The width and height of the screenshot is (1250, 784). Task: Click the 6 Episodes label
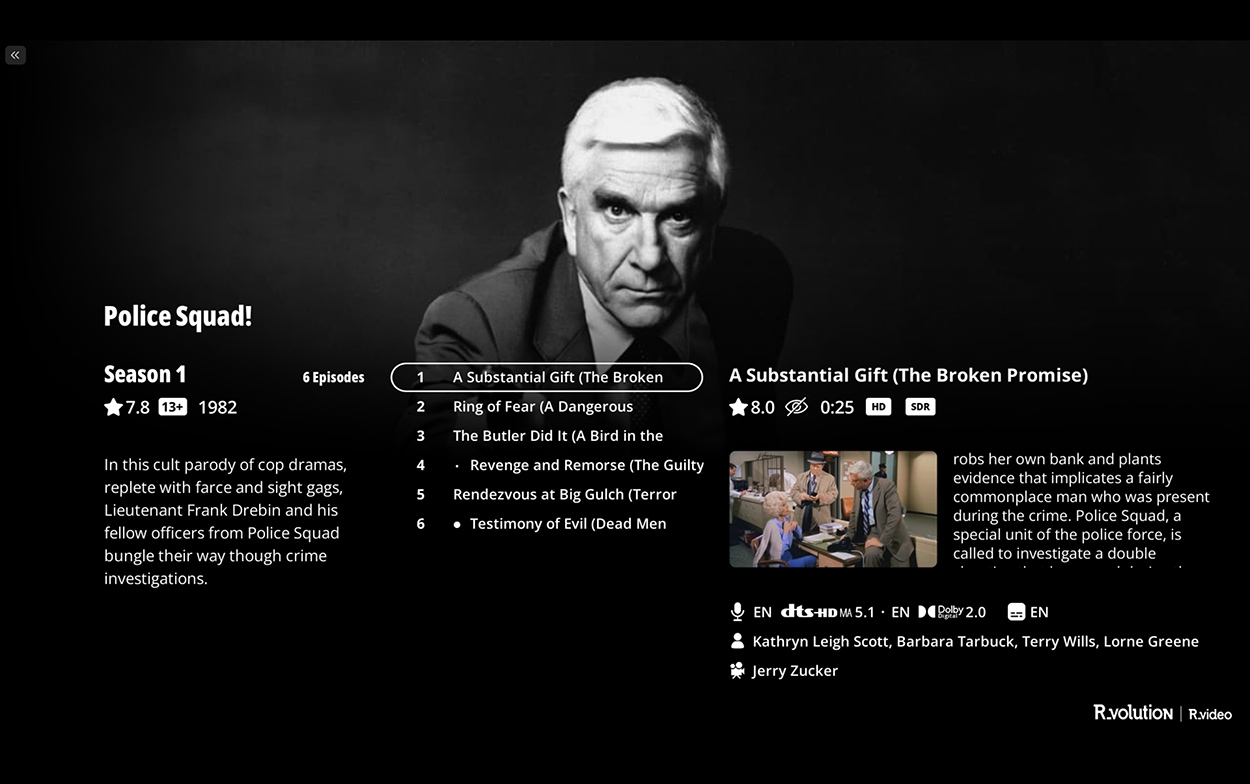[333, 378]
